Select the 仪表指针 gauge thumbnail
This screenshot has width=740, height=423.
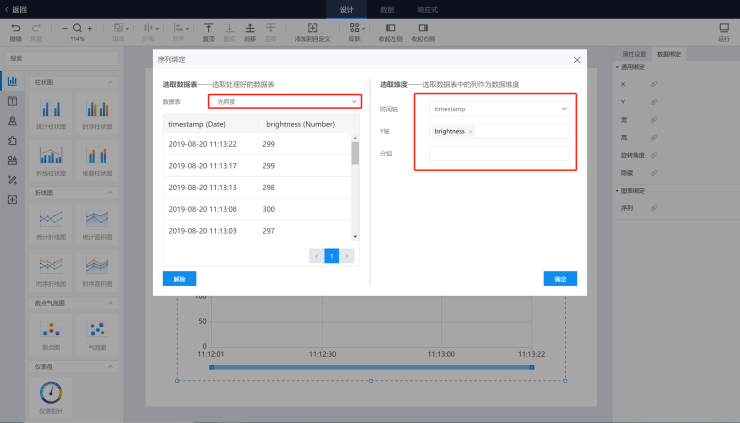point(51,398)
